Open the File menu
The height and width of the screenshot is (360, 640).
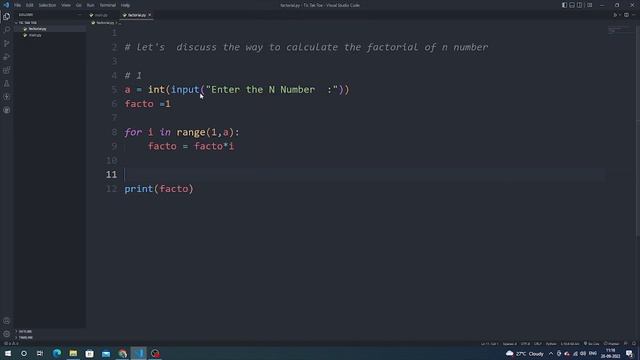[x=17, y=5]
